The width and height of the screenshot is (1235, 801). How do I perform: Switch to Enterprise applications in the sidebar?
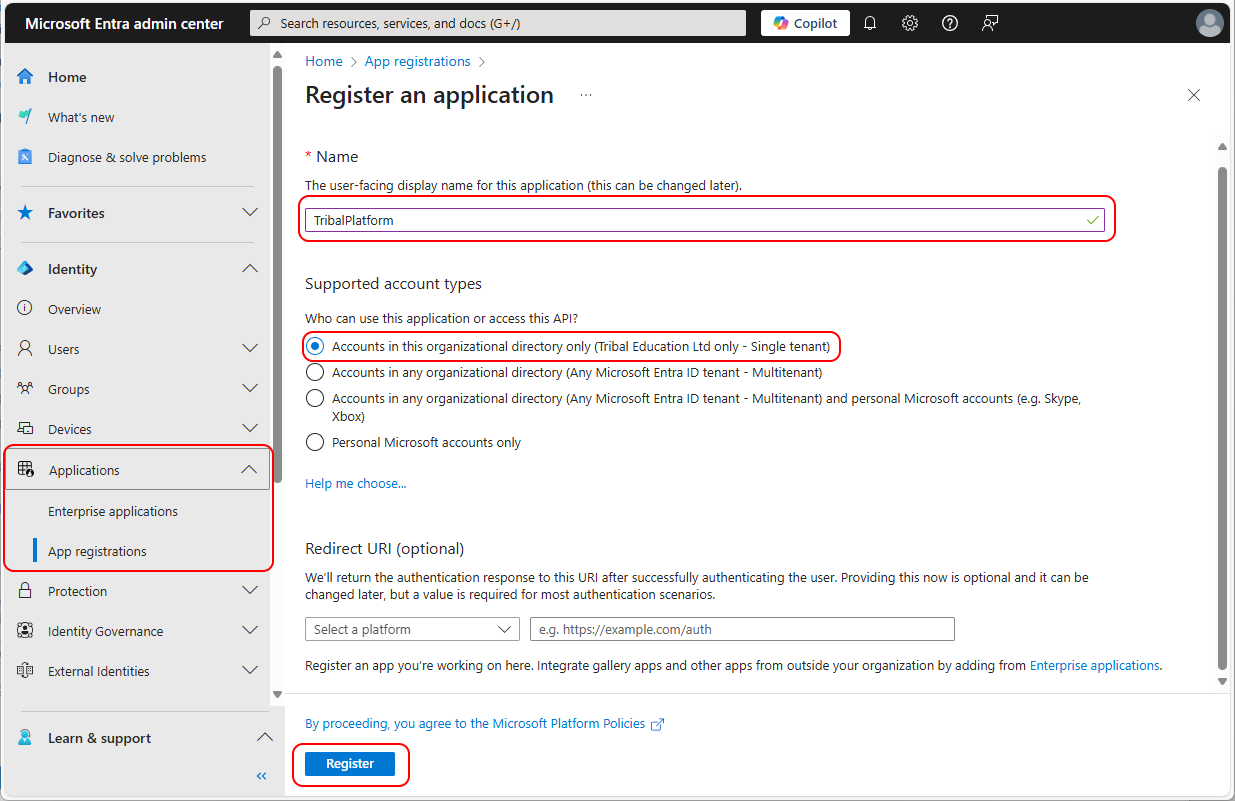(x=114, y=510)
